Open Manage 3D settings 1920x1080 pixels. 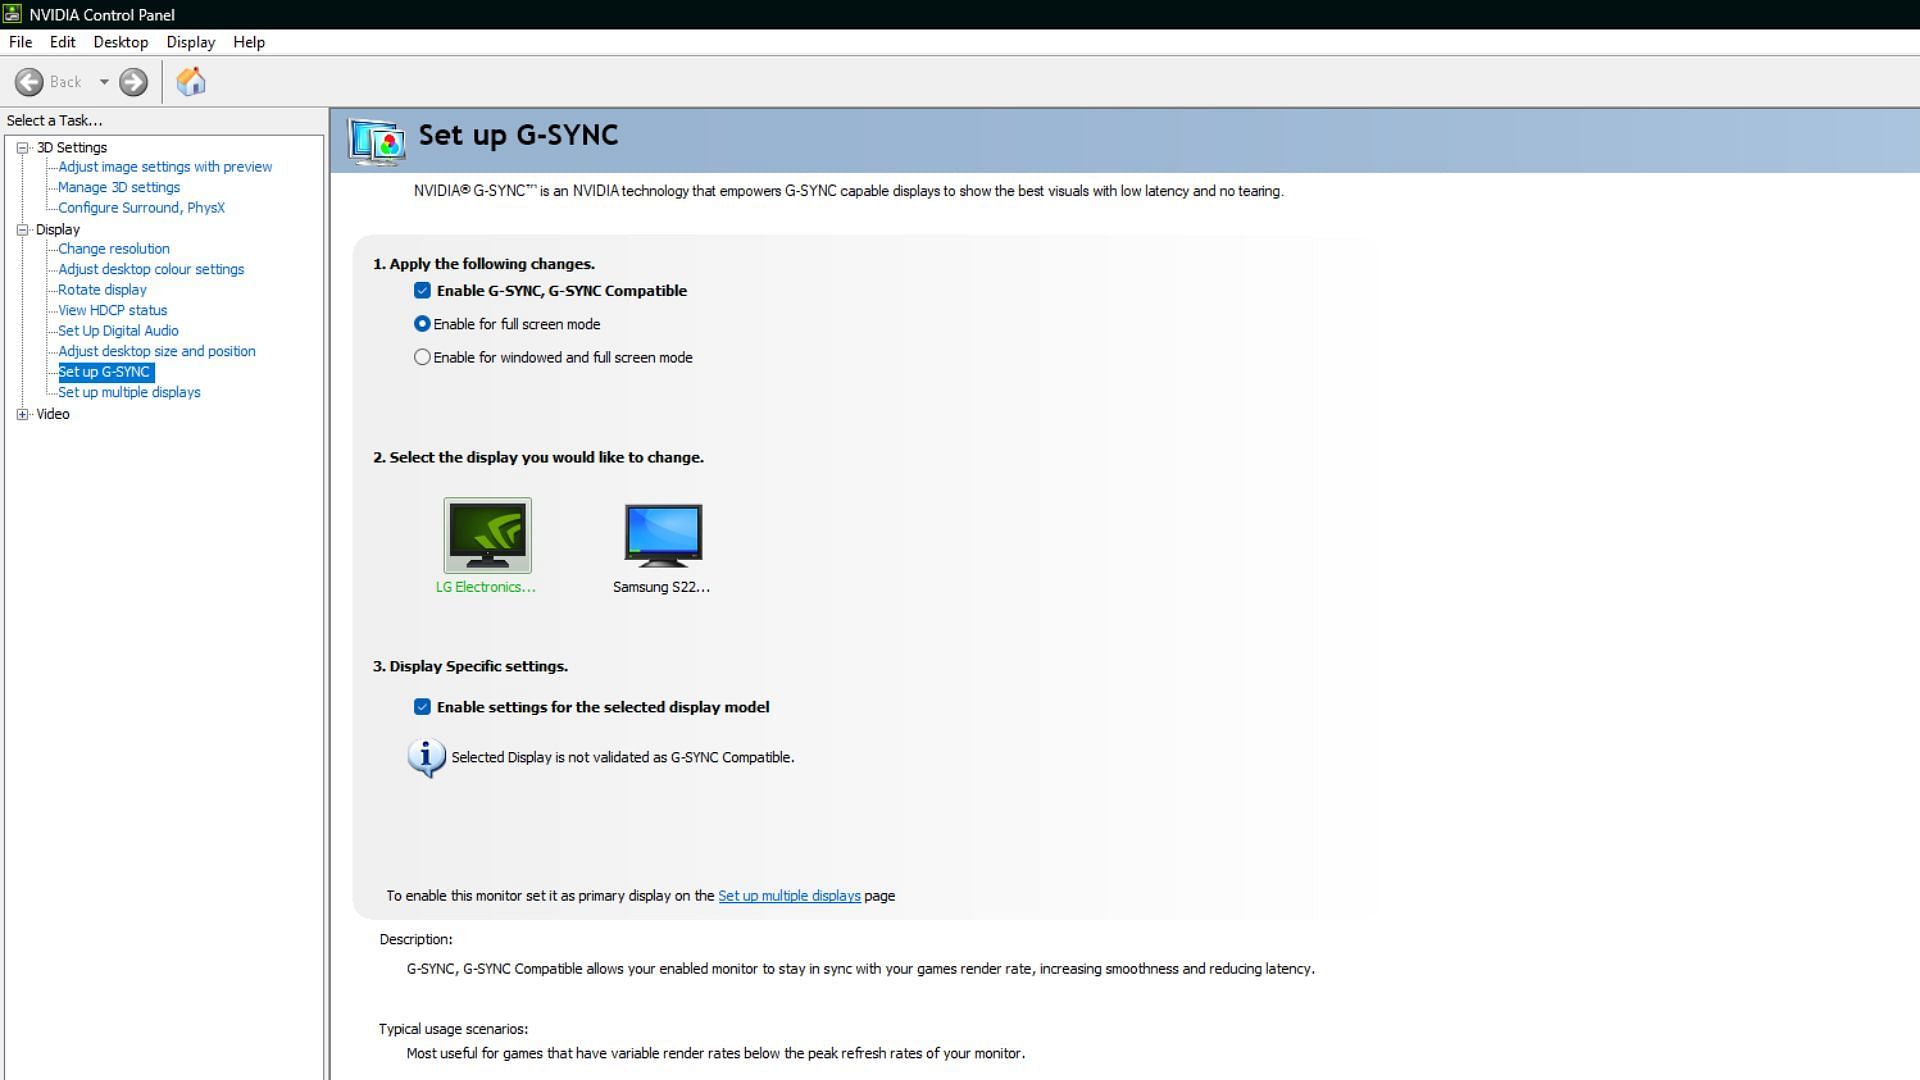(119, 187)
